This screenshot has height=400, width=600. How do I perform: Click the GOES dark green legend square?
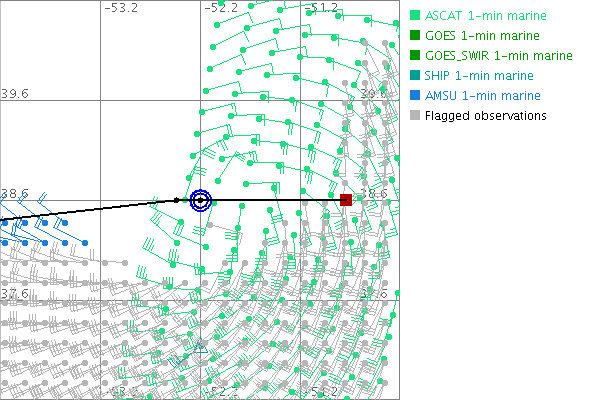click(x=415, y=36)
